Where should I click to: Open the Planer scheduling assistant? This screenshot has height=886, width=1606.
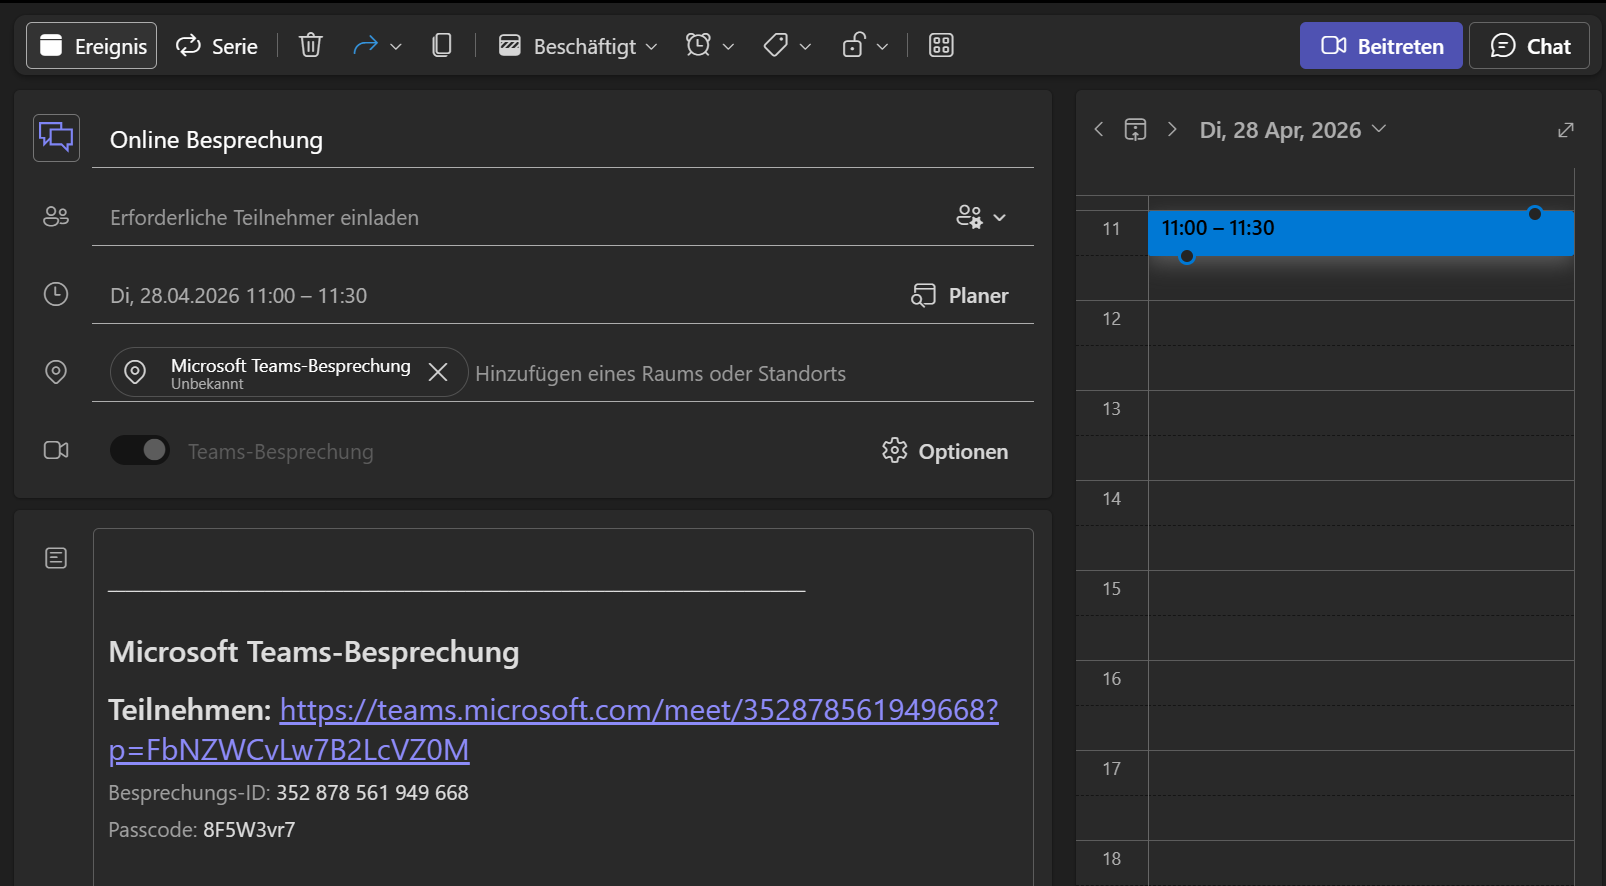pyautogui.click(x=959, y=296)
